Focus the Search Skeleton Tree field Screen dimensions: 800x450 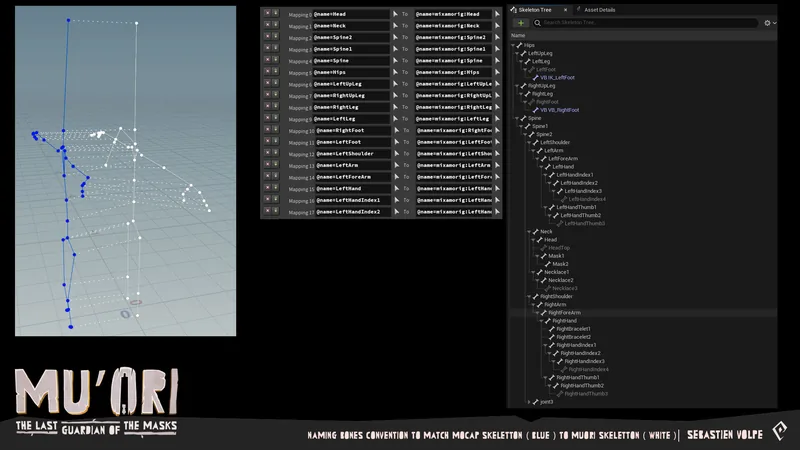[x=648, y=23]
